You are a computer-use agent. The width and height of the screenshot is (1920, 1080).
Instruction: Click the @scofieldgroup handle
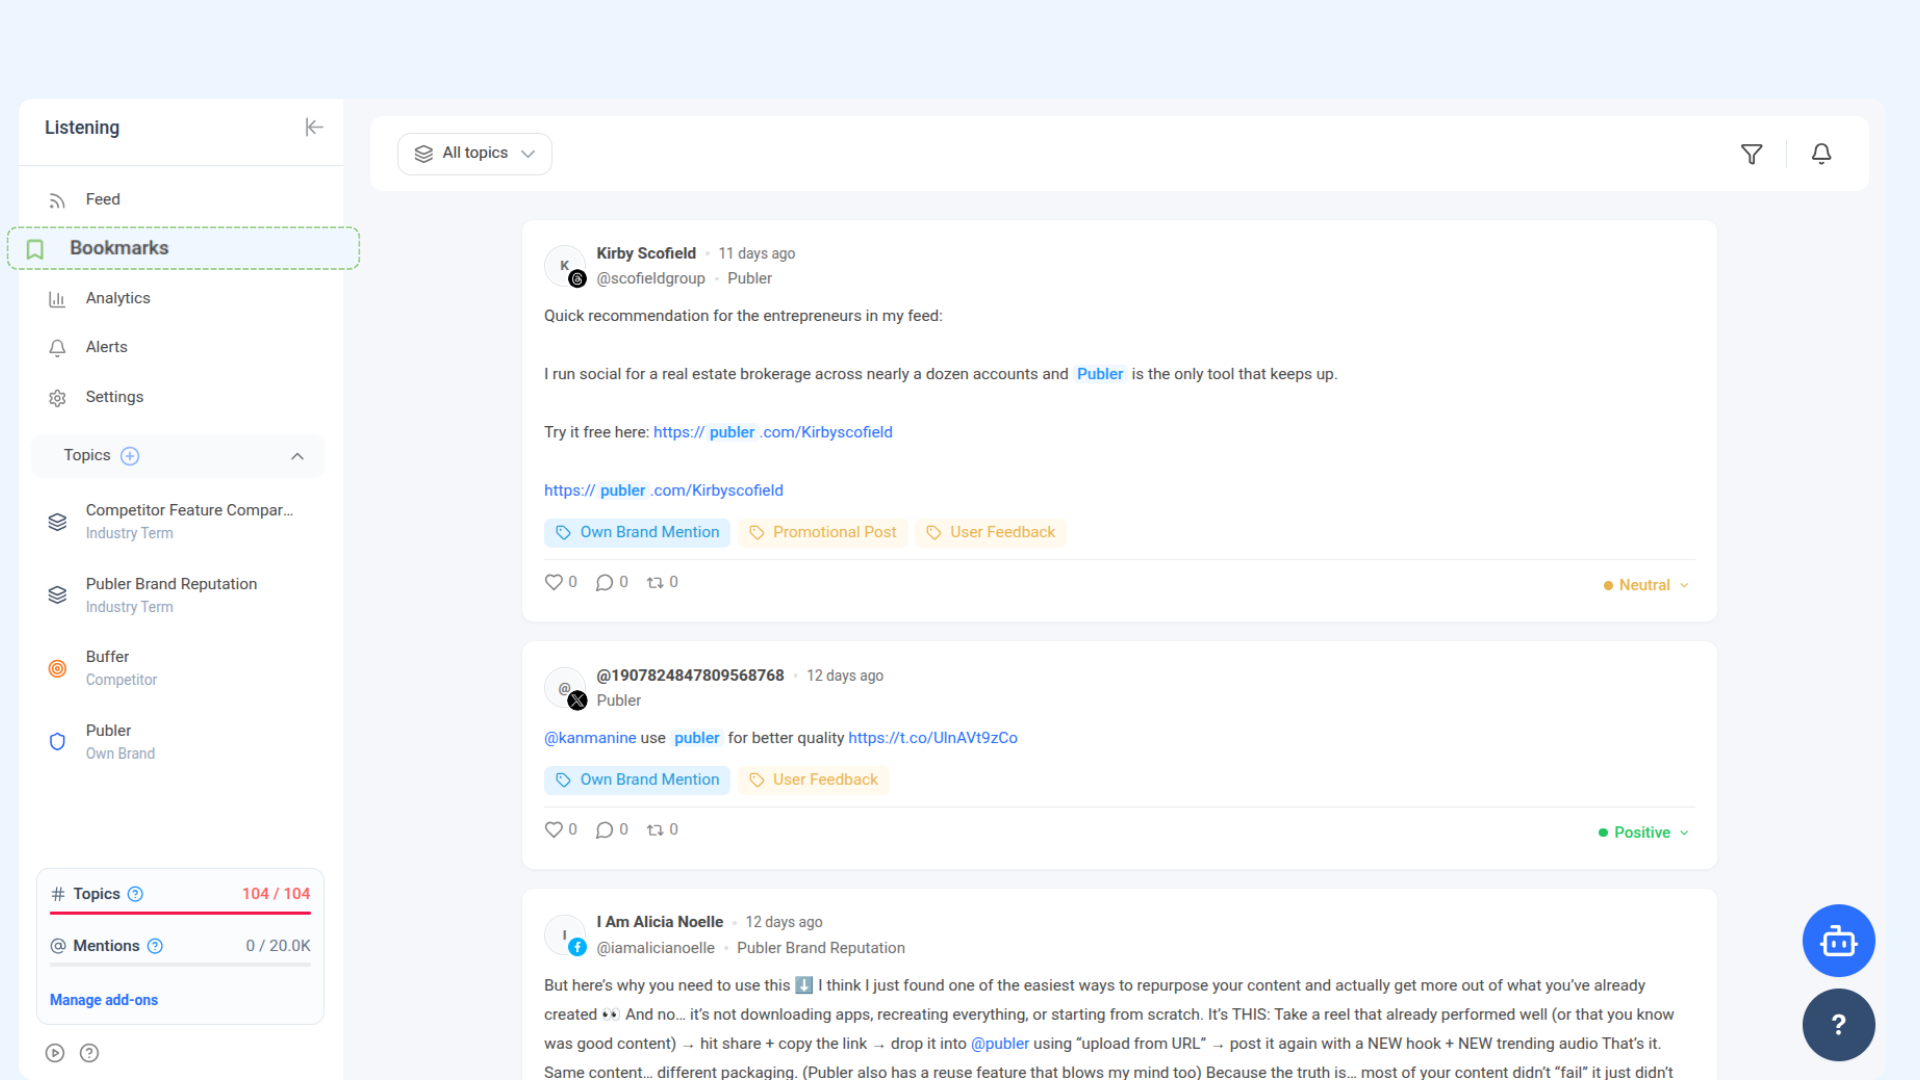pos(651,279)
